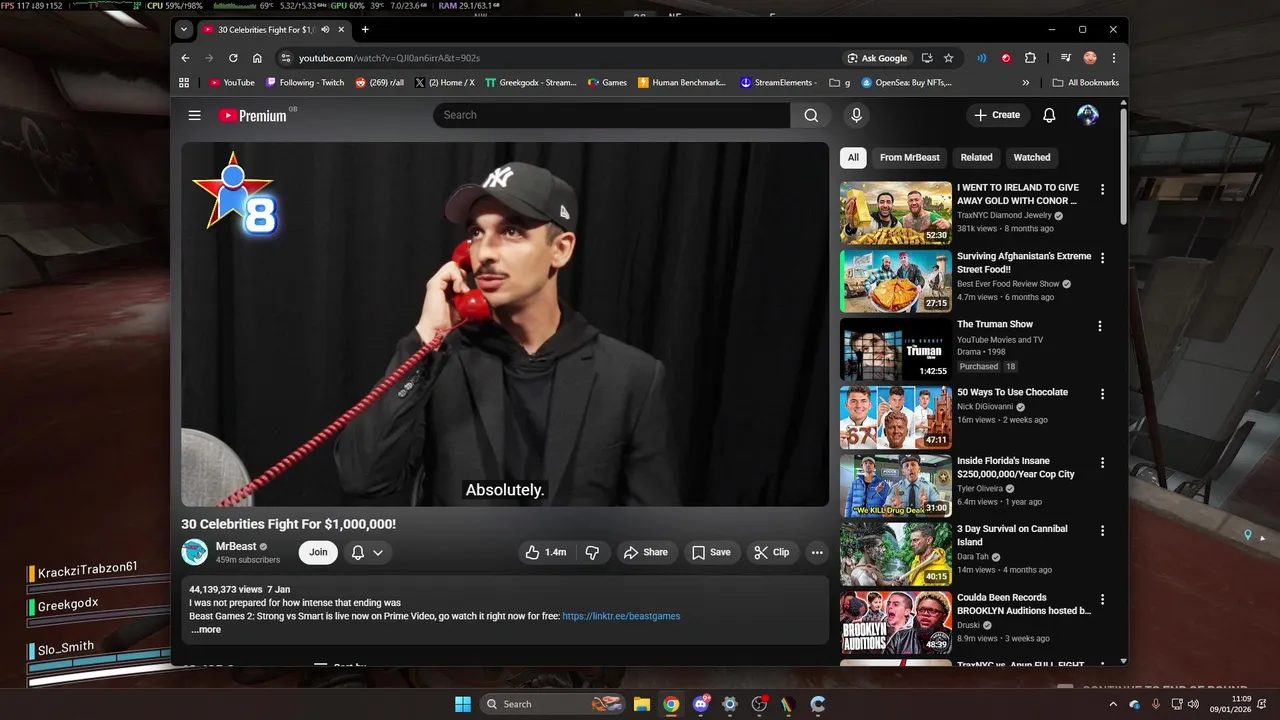This screenshot has height=720, width=1280.
Task: Like the video with 1.4m likes
Action: 546,552
